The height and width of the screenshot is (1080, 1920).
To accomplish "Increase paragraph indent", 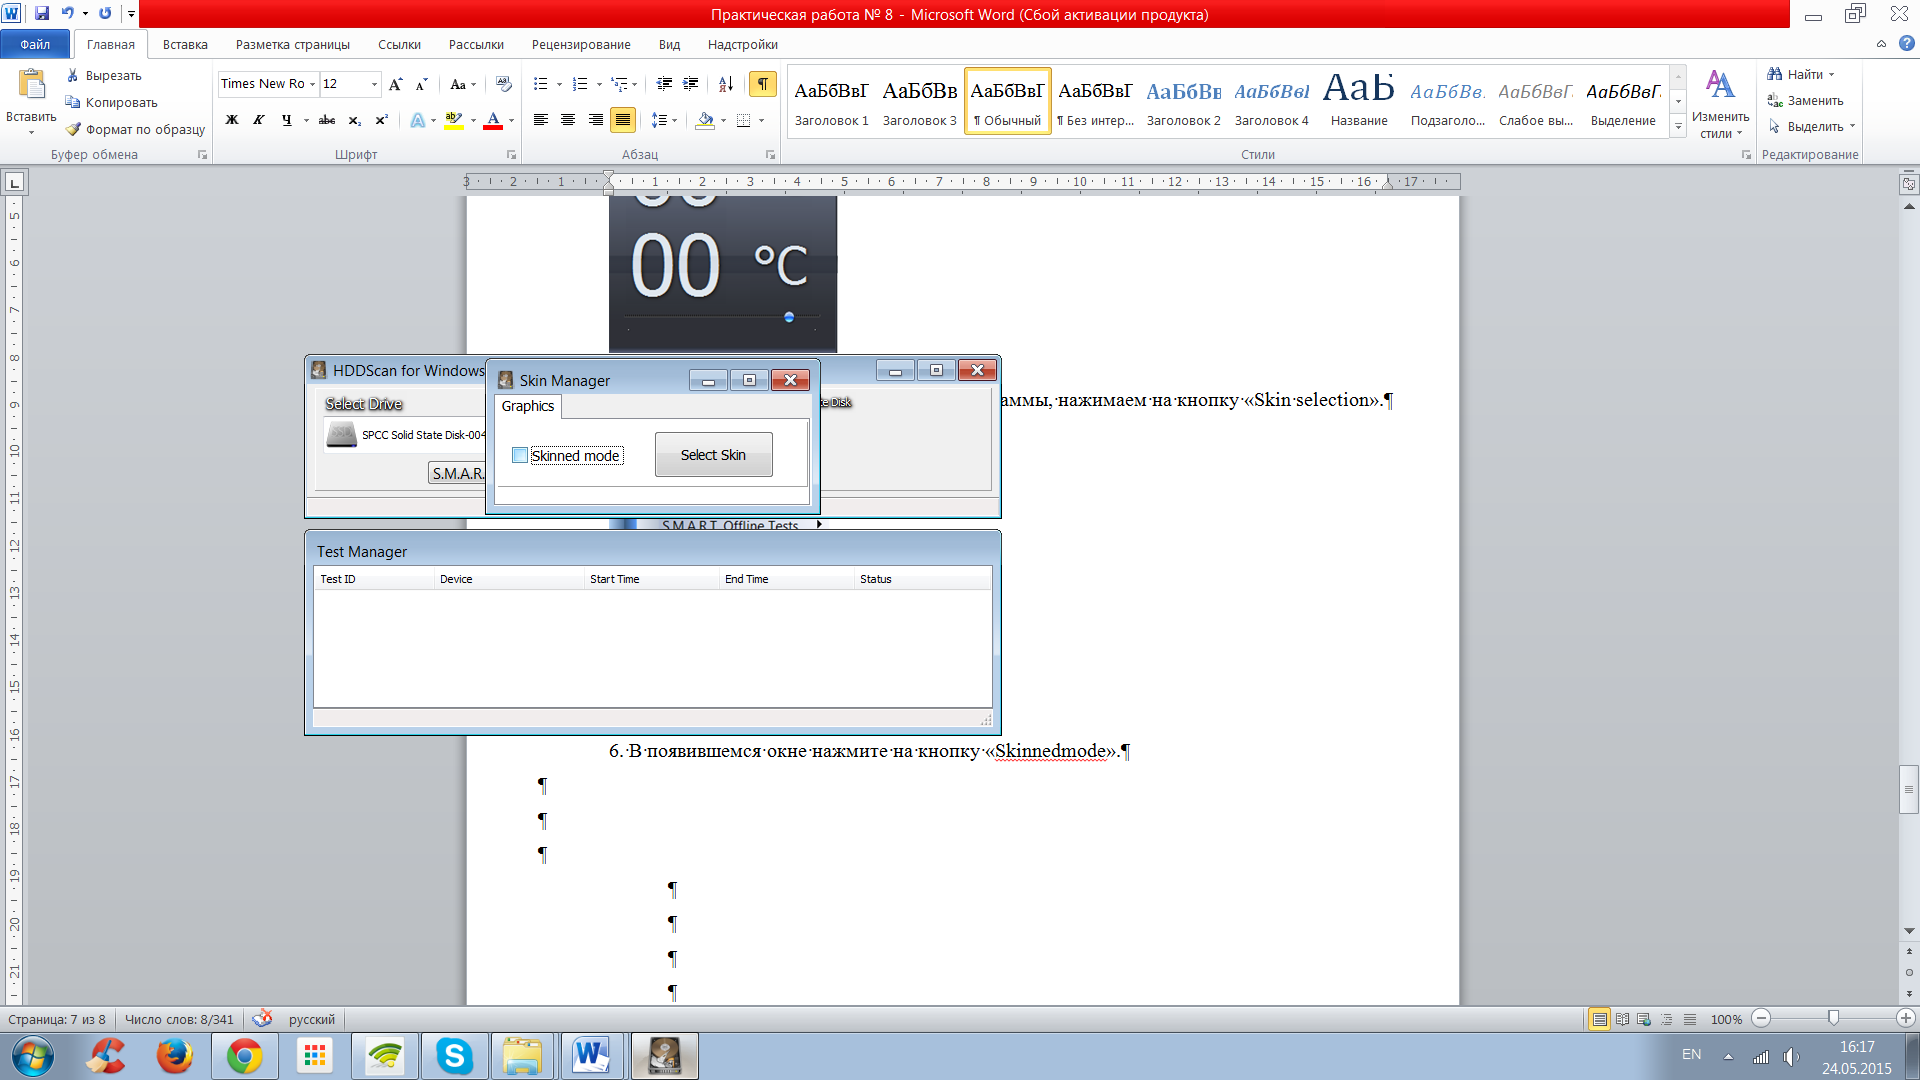I will click(690, 84).
